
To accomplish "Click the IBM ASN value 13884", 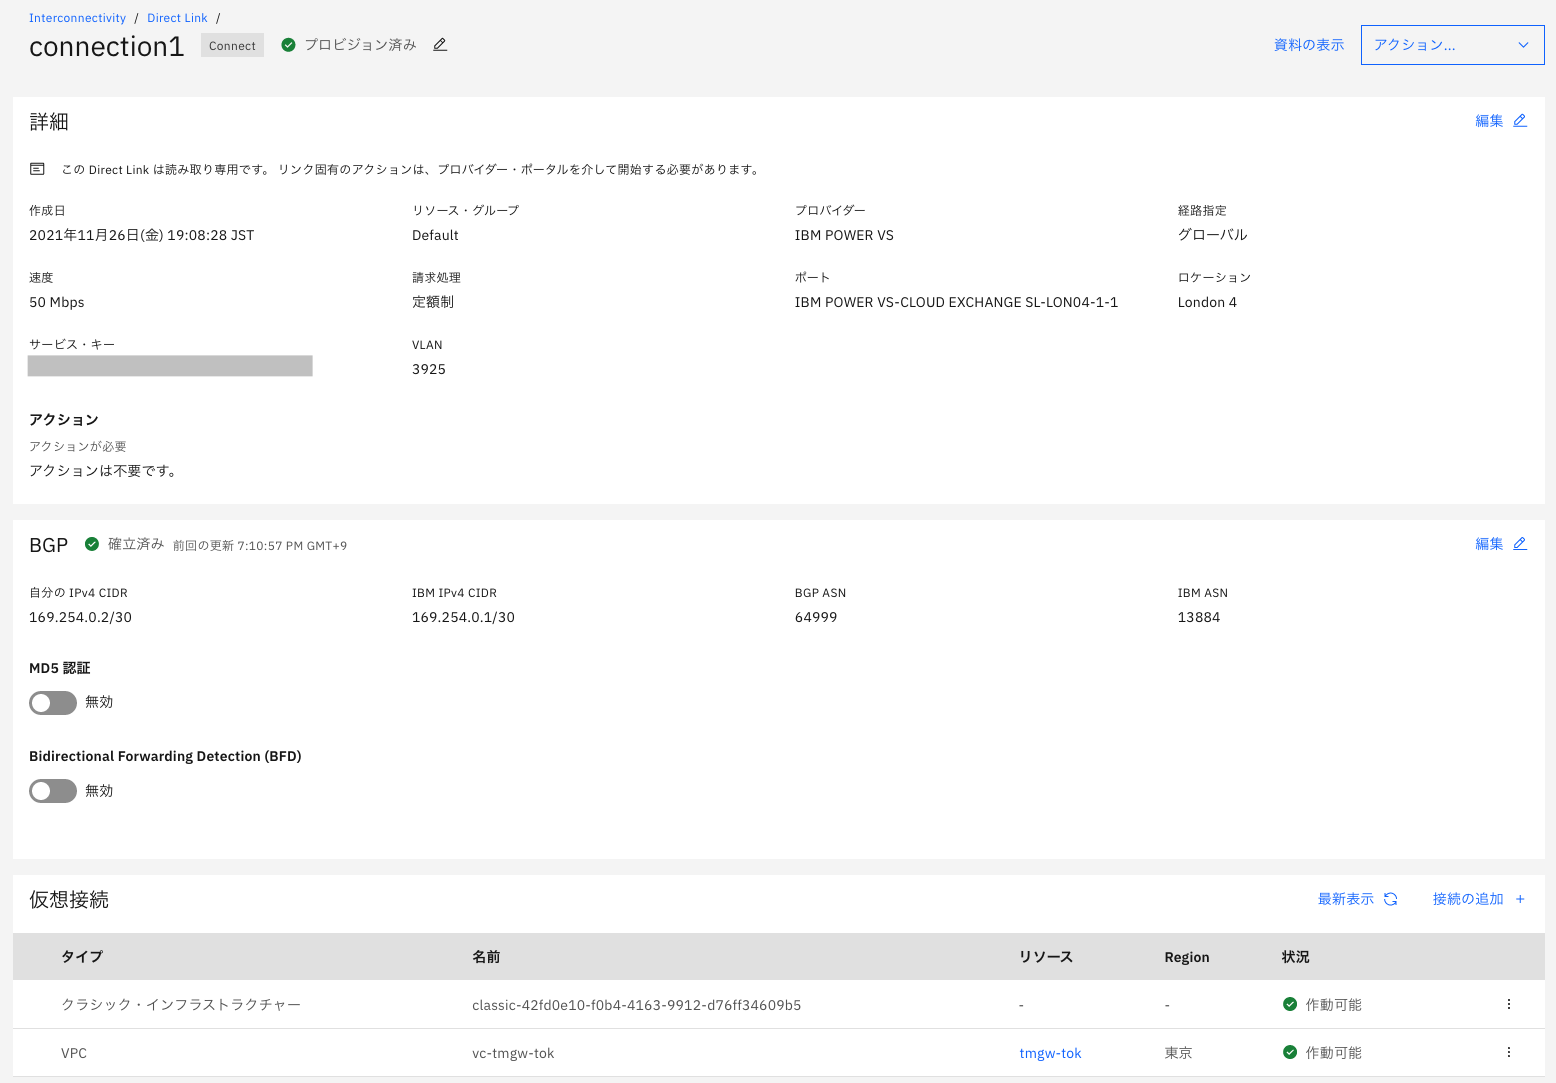I will pos(1199,617).
